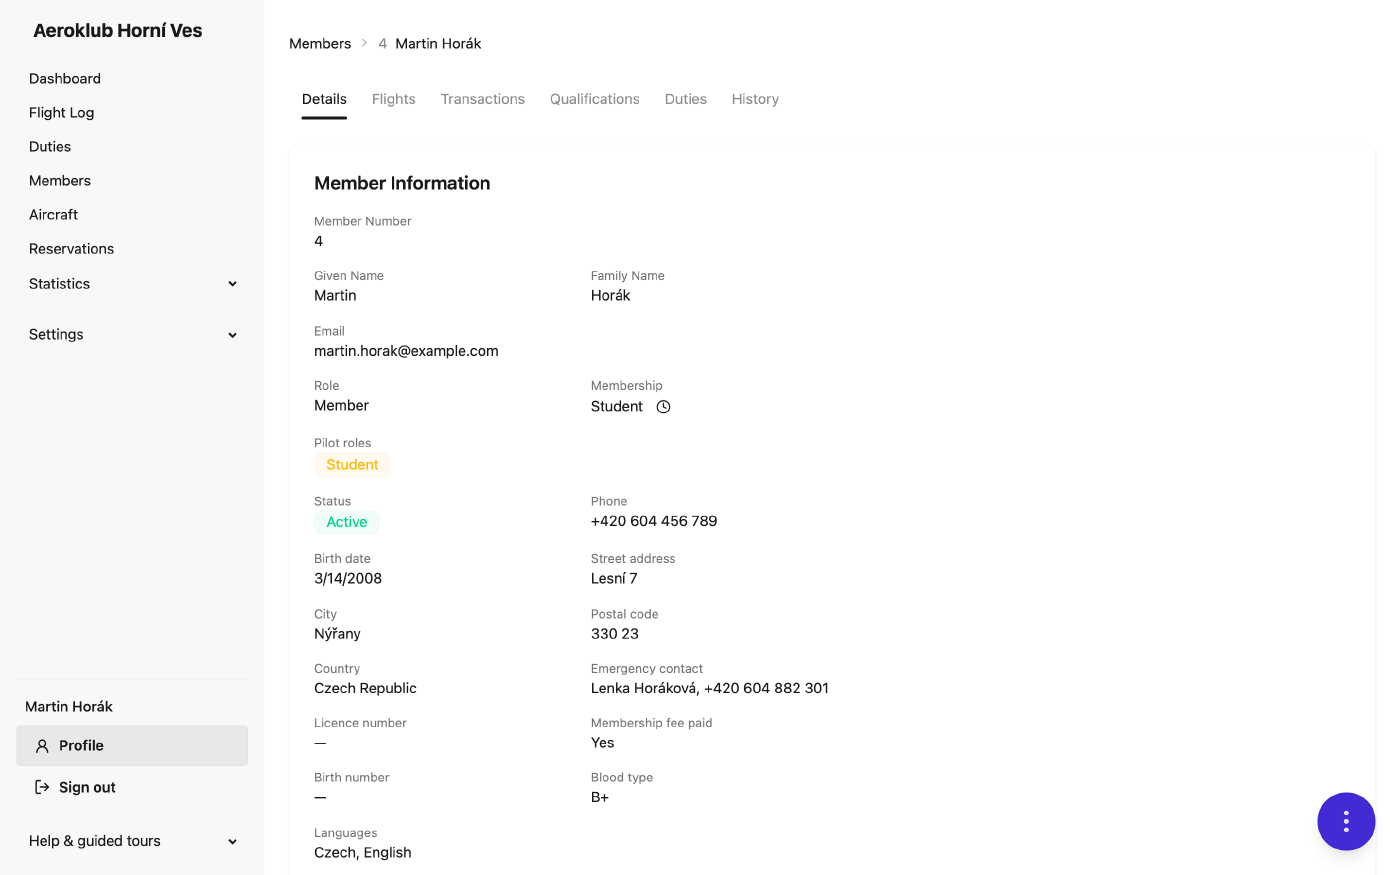Switch to the Flights tab

[394, 99]
